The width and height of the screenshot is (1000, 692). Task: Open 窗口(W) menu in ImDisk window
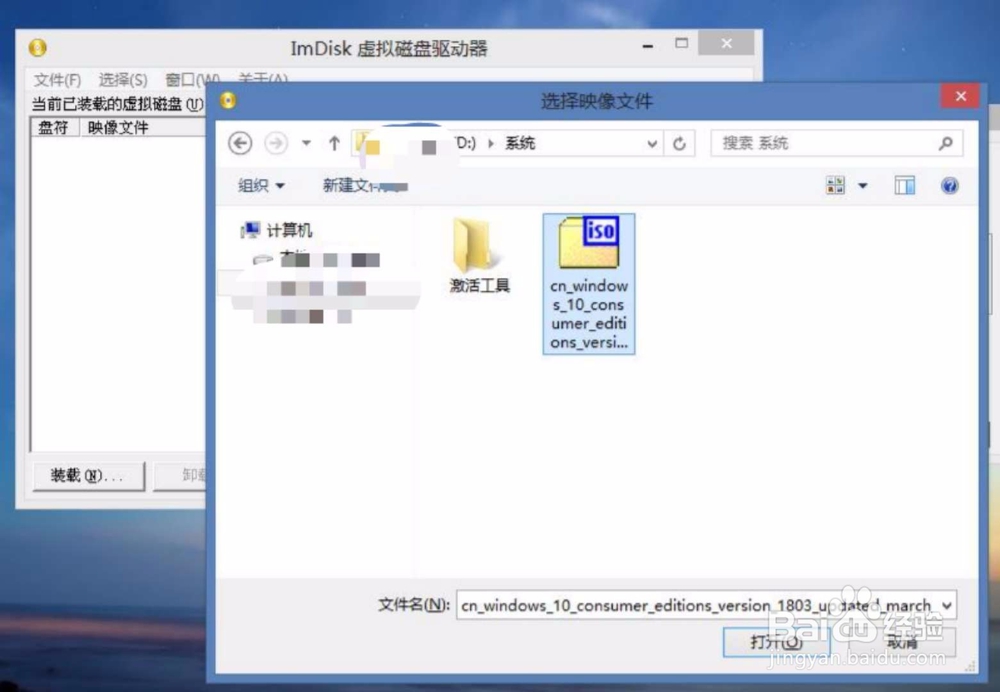pos(191,80)
